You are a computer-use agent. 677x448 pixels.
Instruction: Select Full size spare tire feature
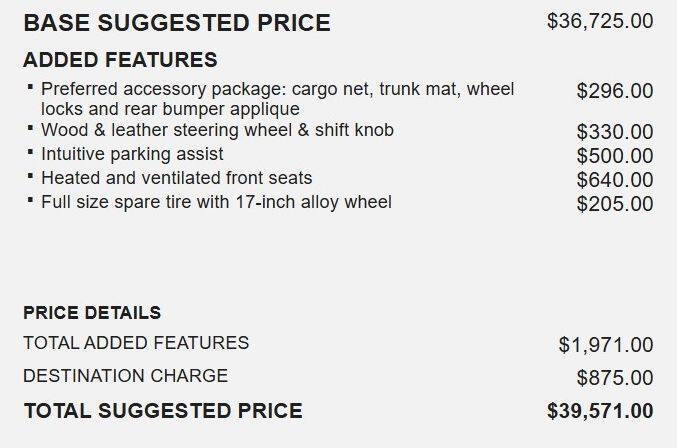216,202
